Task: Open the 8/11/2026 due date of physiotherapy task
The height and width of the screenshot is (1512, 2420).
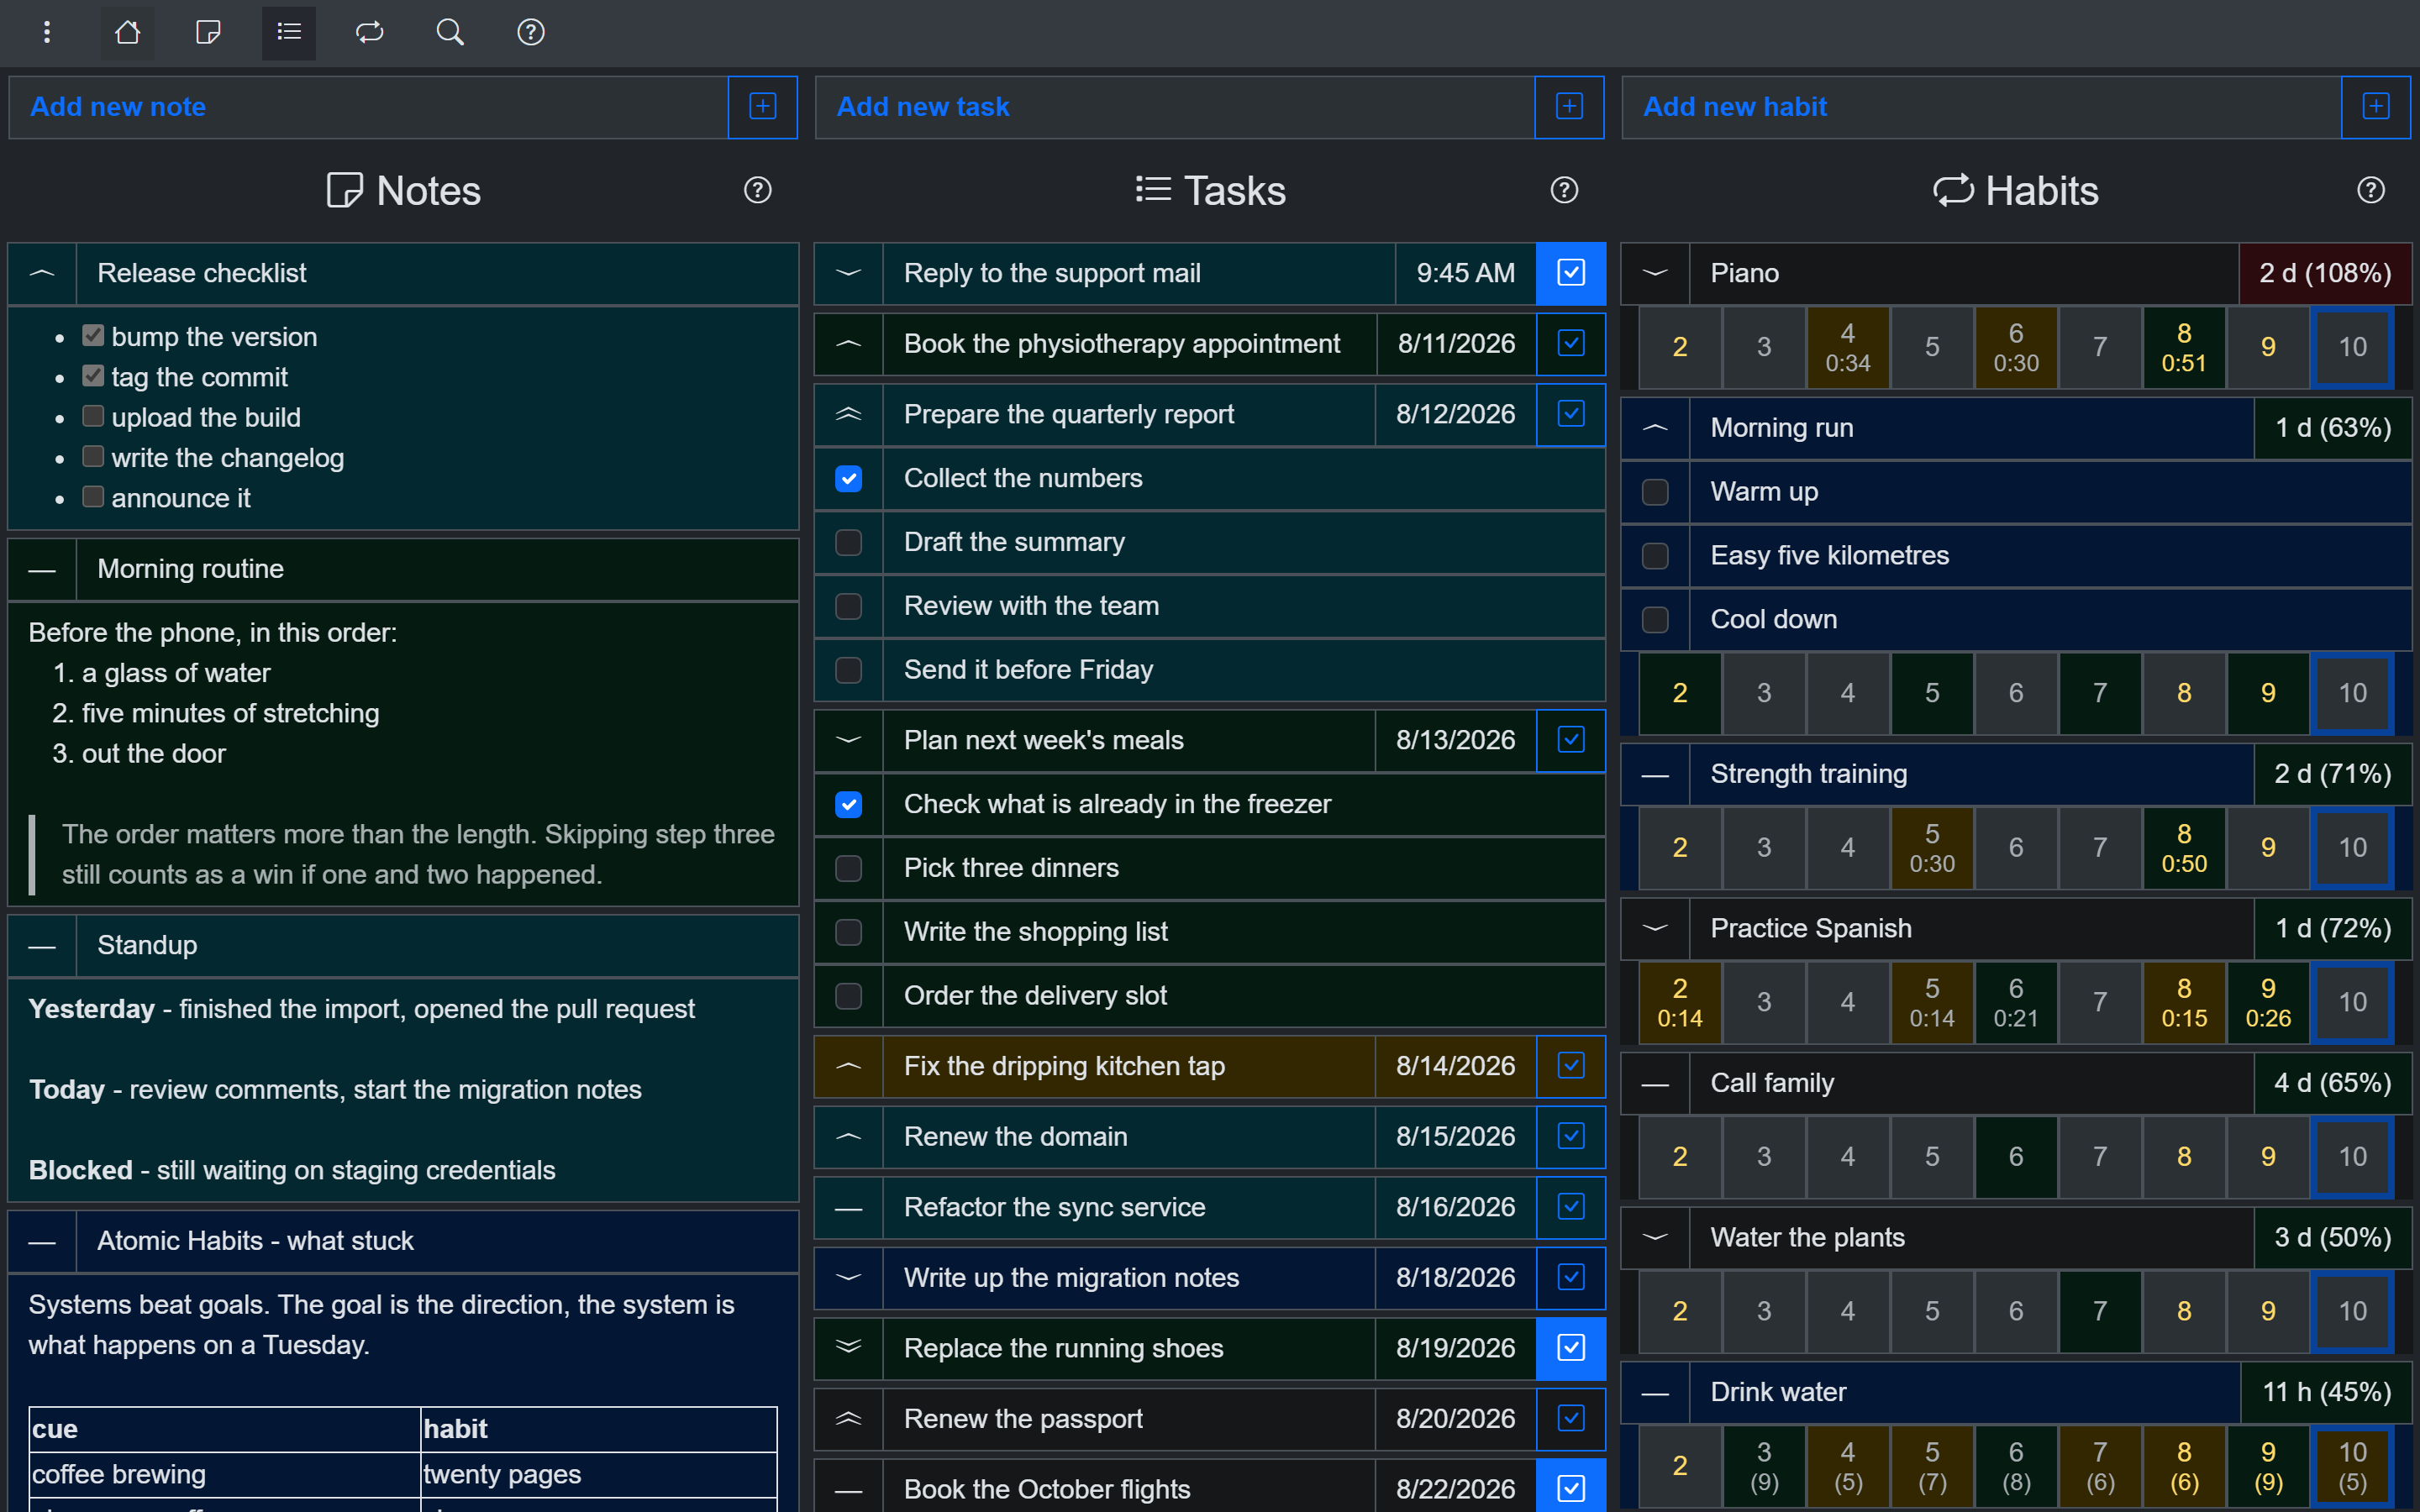Action: [1456, 344]
